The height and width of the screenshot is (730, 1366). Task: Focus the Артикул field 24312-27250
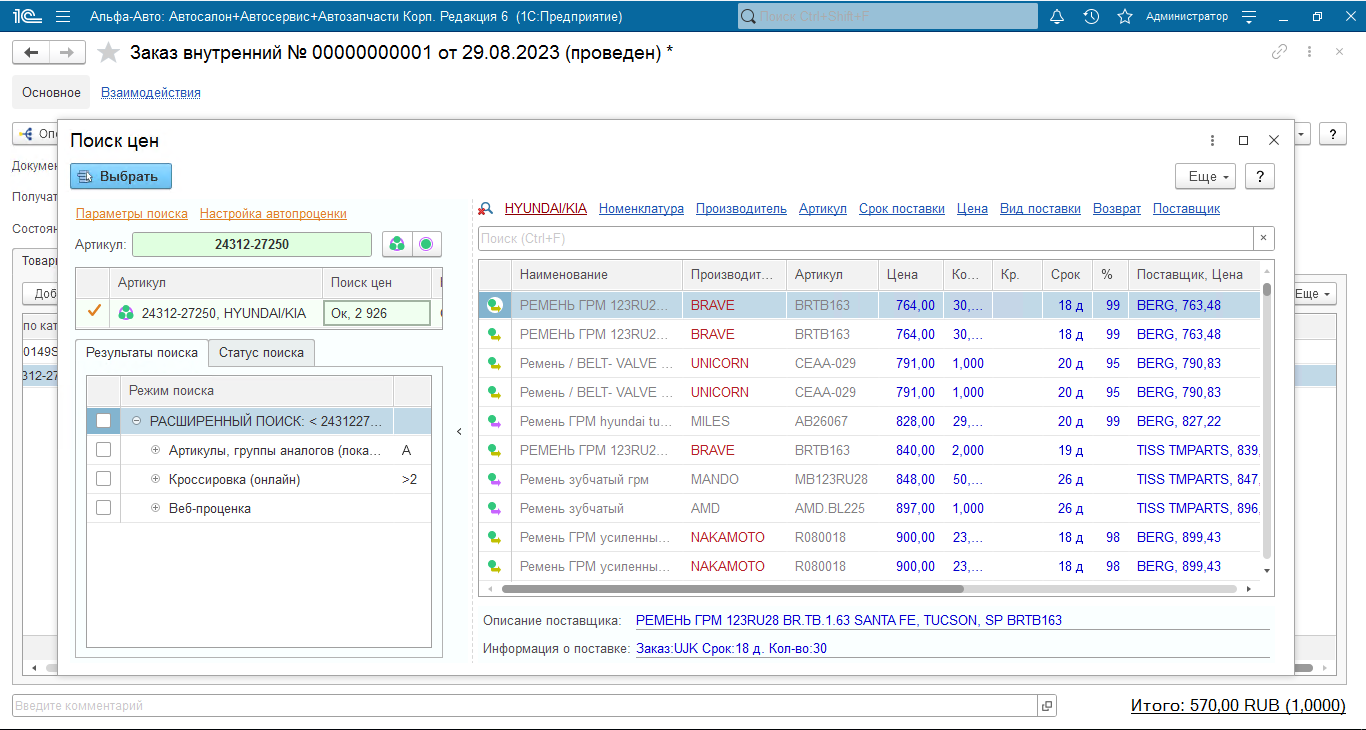click(x=252, y=244)
